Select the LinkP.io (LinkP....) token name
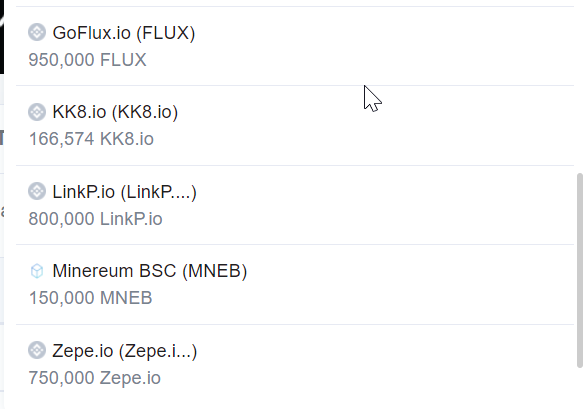587x409 pixels. click(x=124, y=192)
